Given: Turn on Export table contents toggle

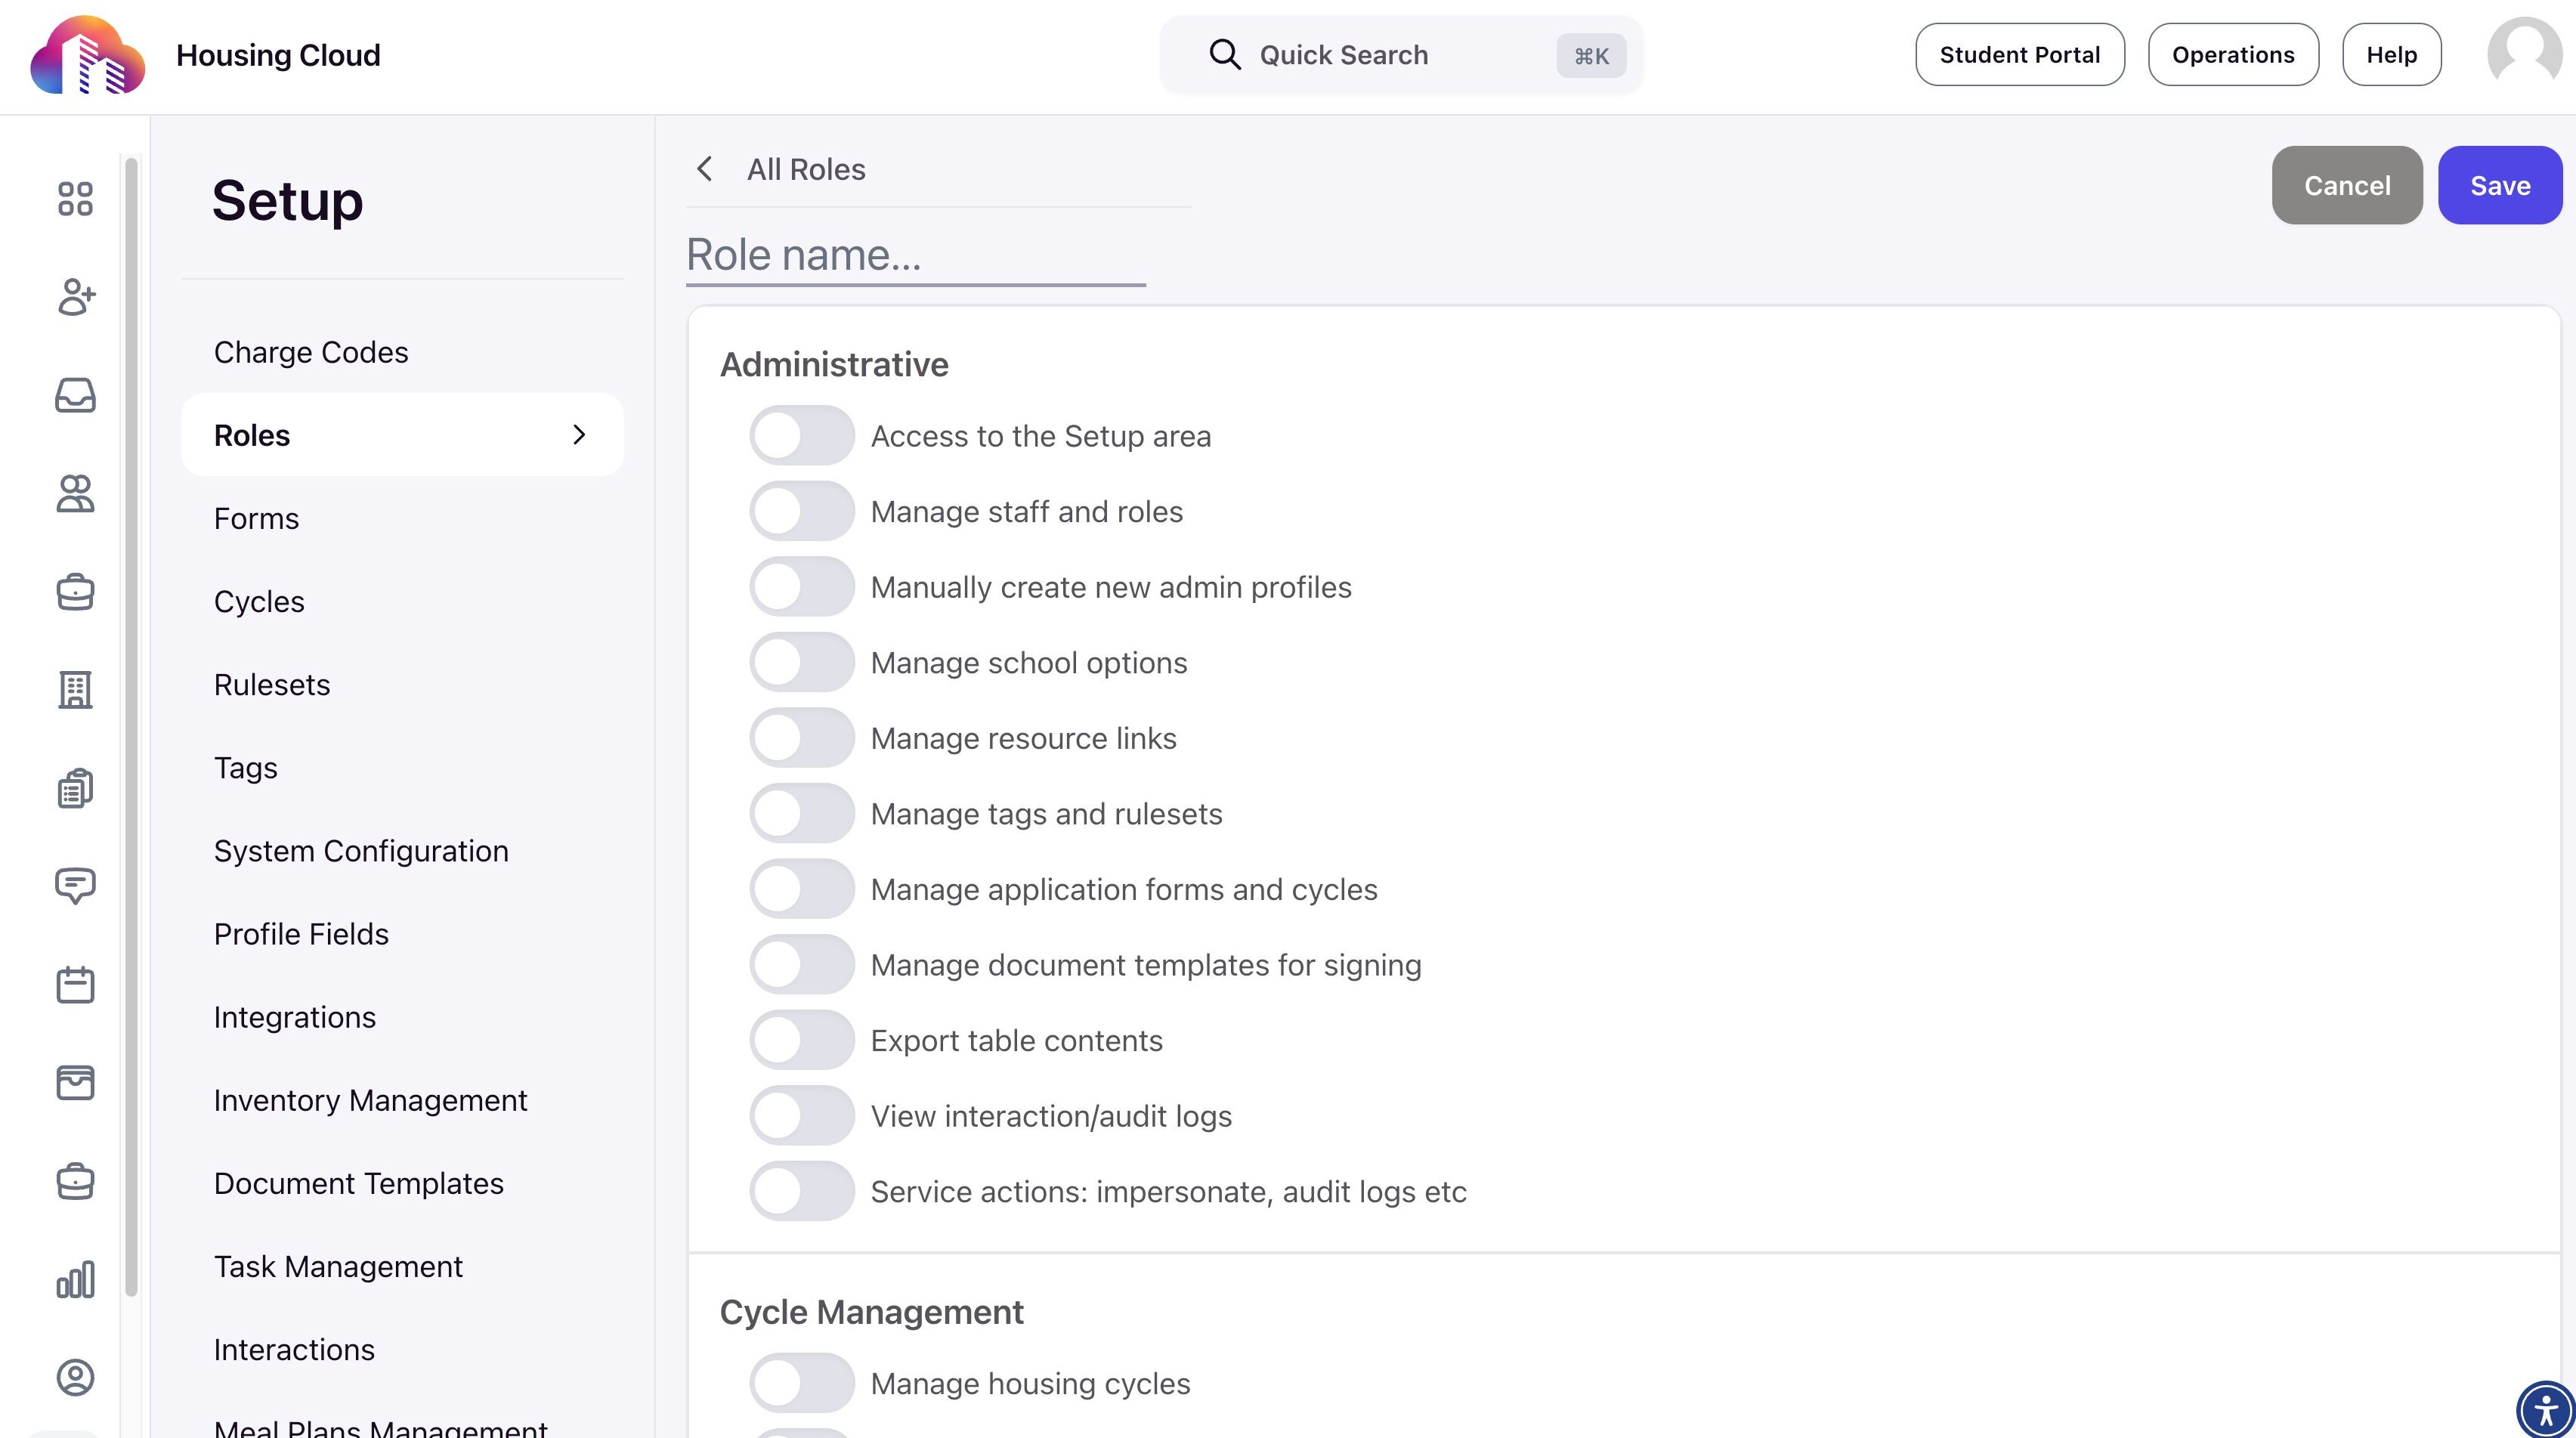Looking at the screenshot, I should [x=801, y=1041].
